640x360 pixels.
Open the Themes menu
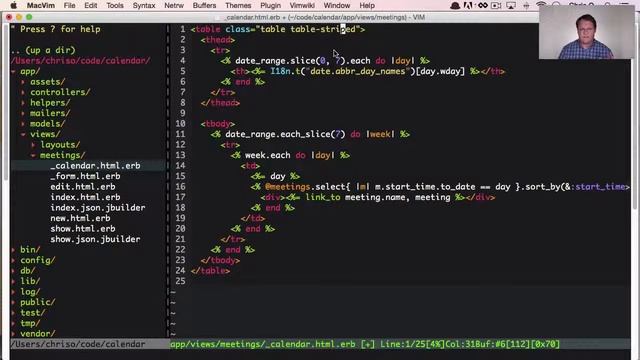(x=238, y=5)
